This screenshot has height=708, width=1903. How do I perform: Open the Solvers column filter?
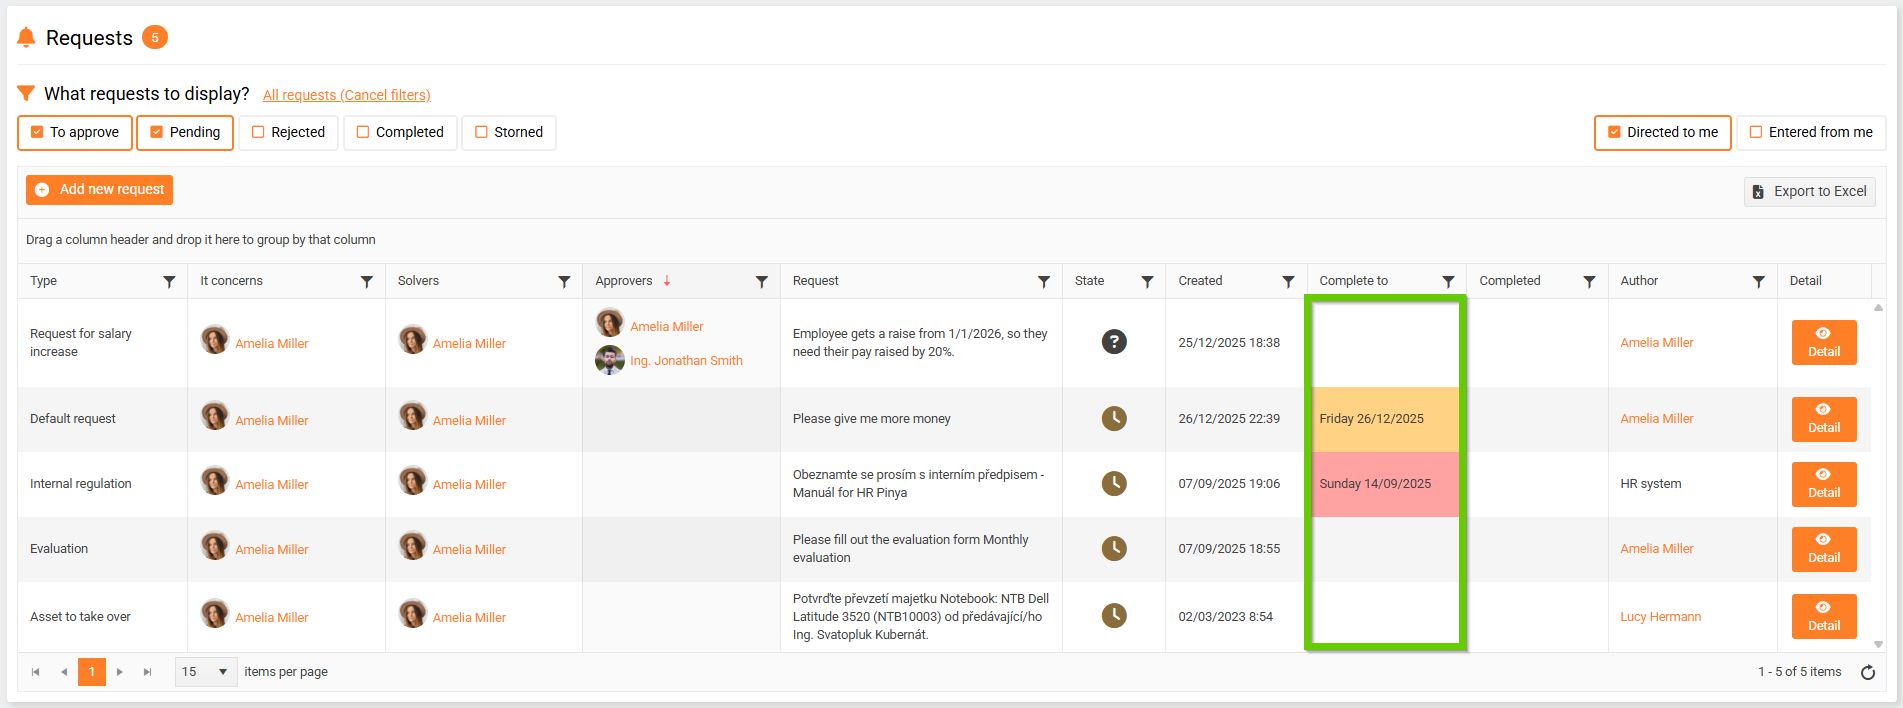tap(564, 282)
